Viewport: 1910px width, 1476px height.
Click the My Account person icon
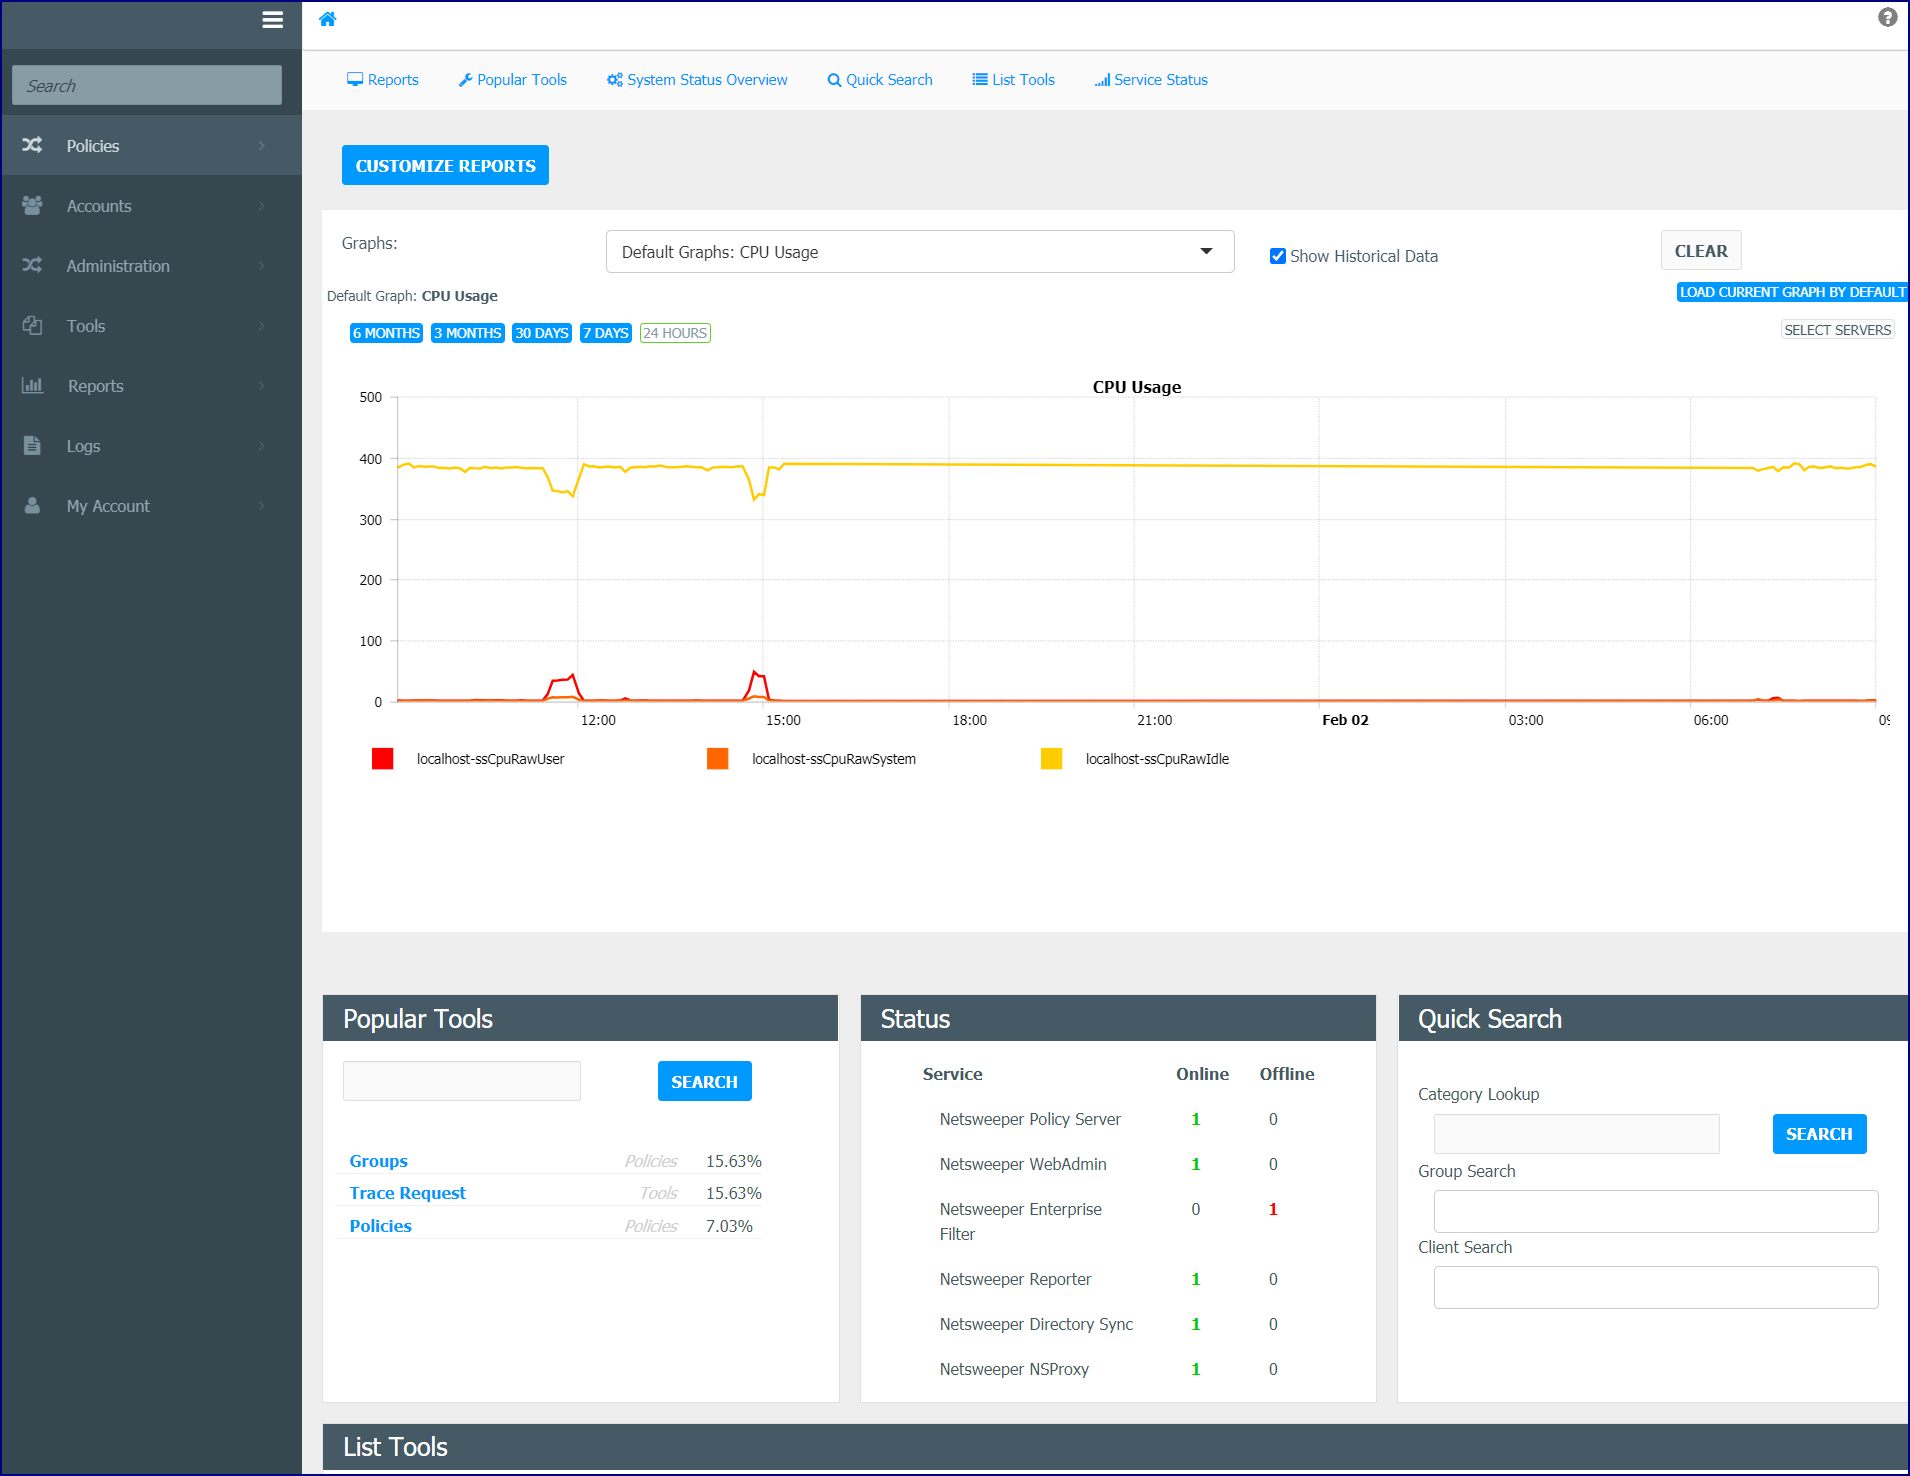tap(32, 505)
